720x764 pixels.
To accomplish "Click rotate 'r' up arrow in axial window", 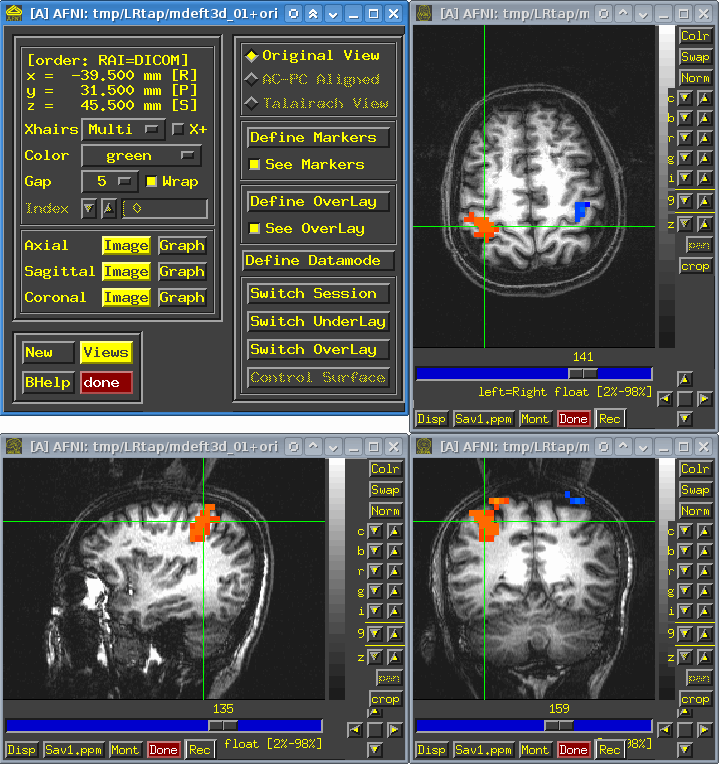I will pos(704,138).
